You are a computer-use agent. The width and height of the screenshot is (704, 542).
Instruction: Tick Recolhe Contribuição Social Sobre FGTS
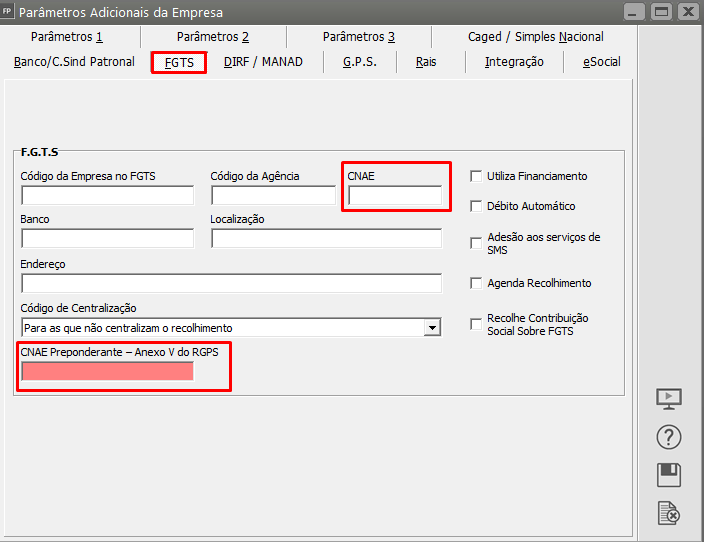476,324
